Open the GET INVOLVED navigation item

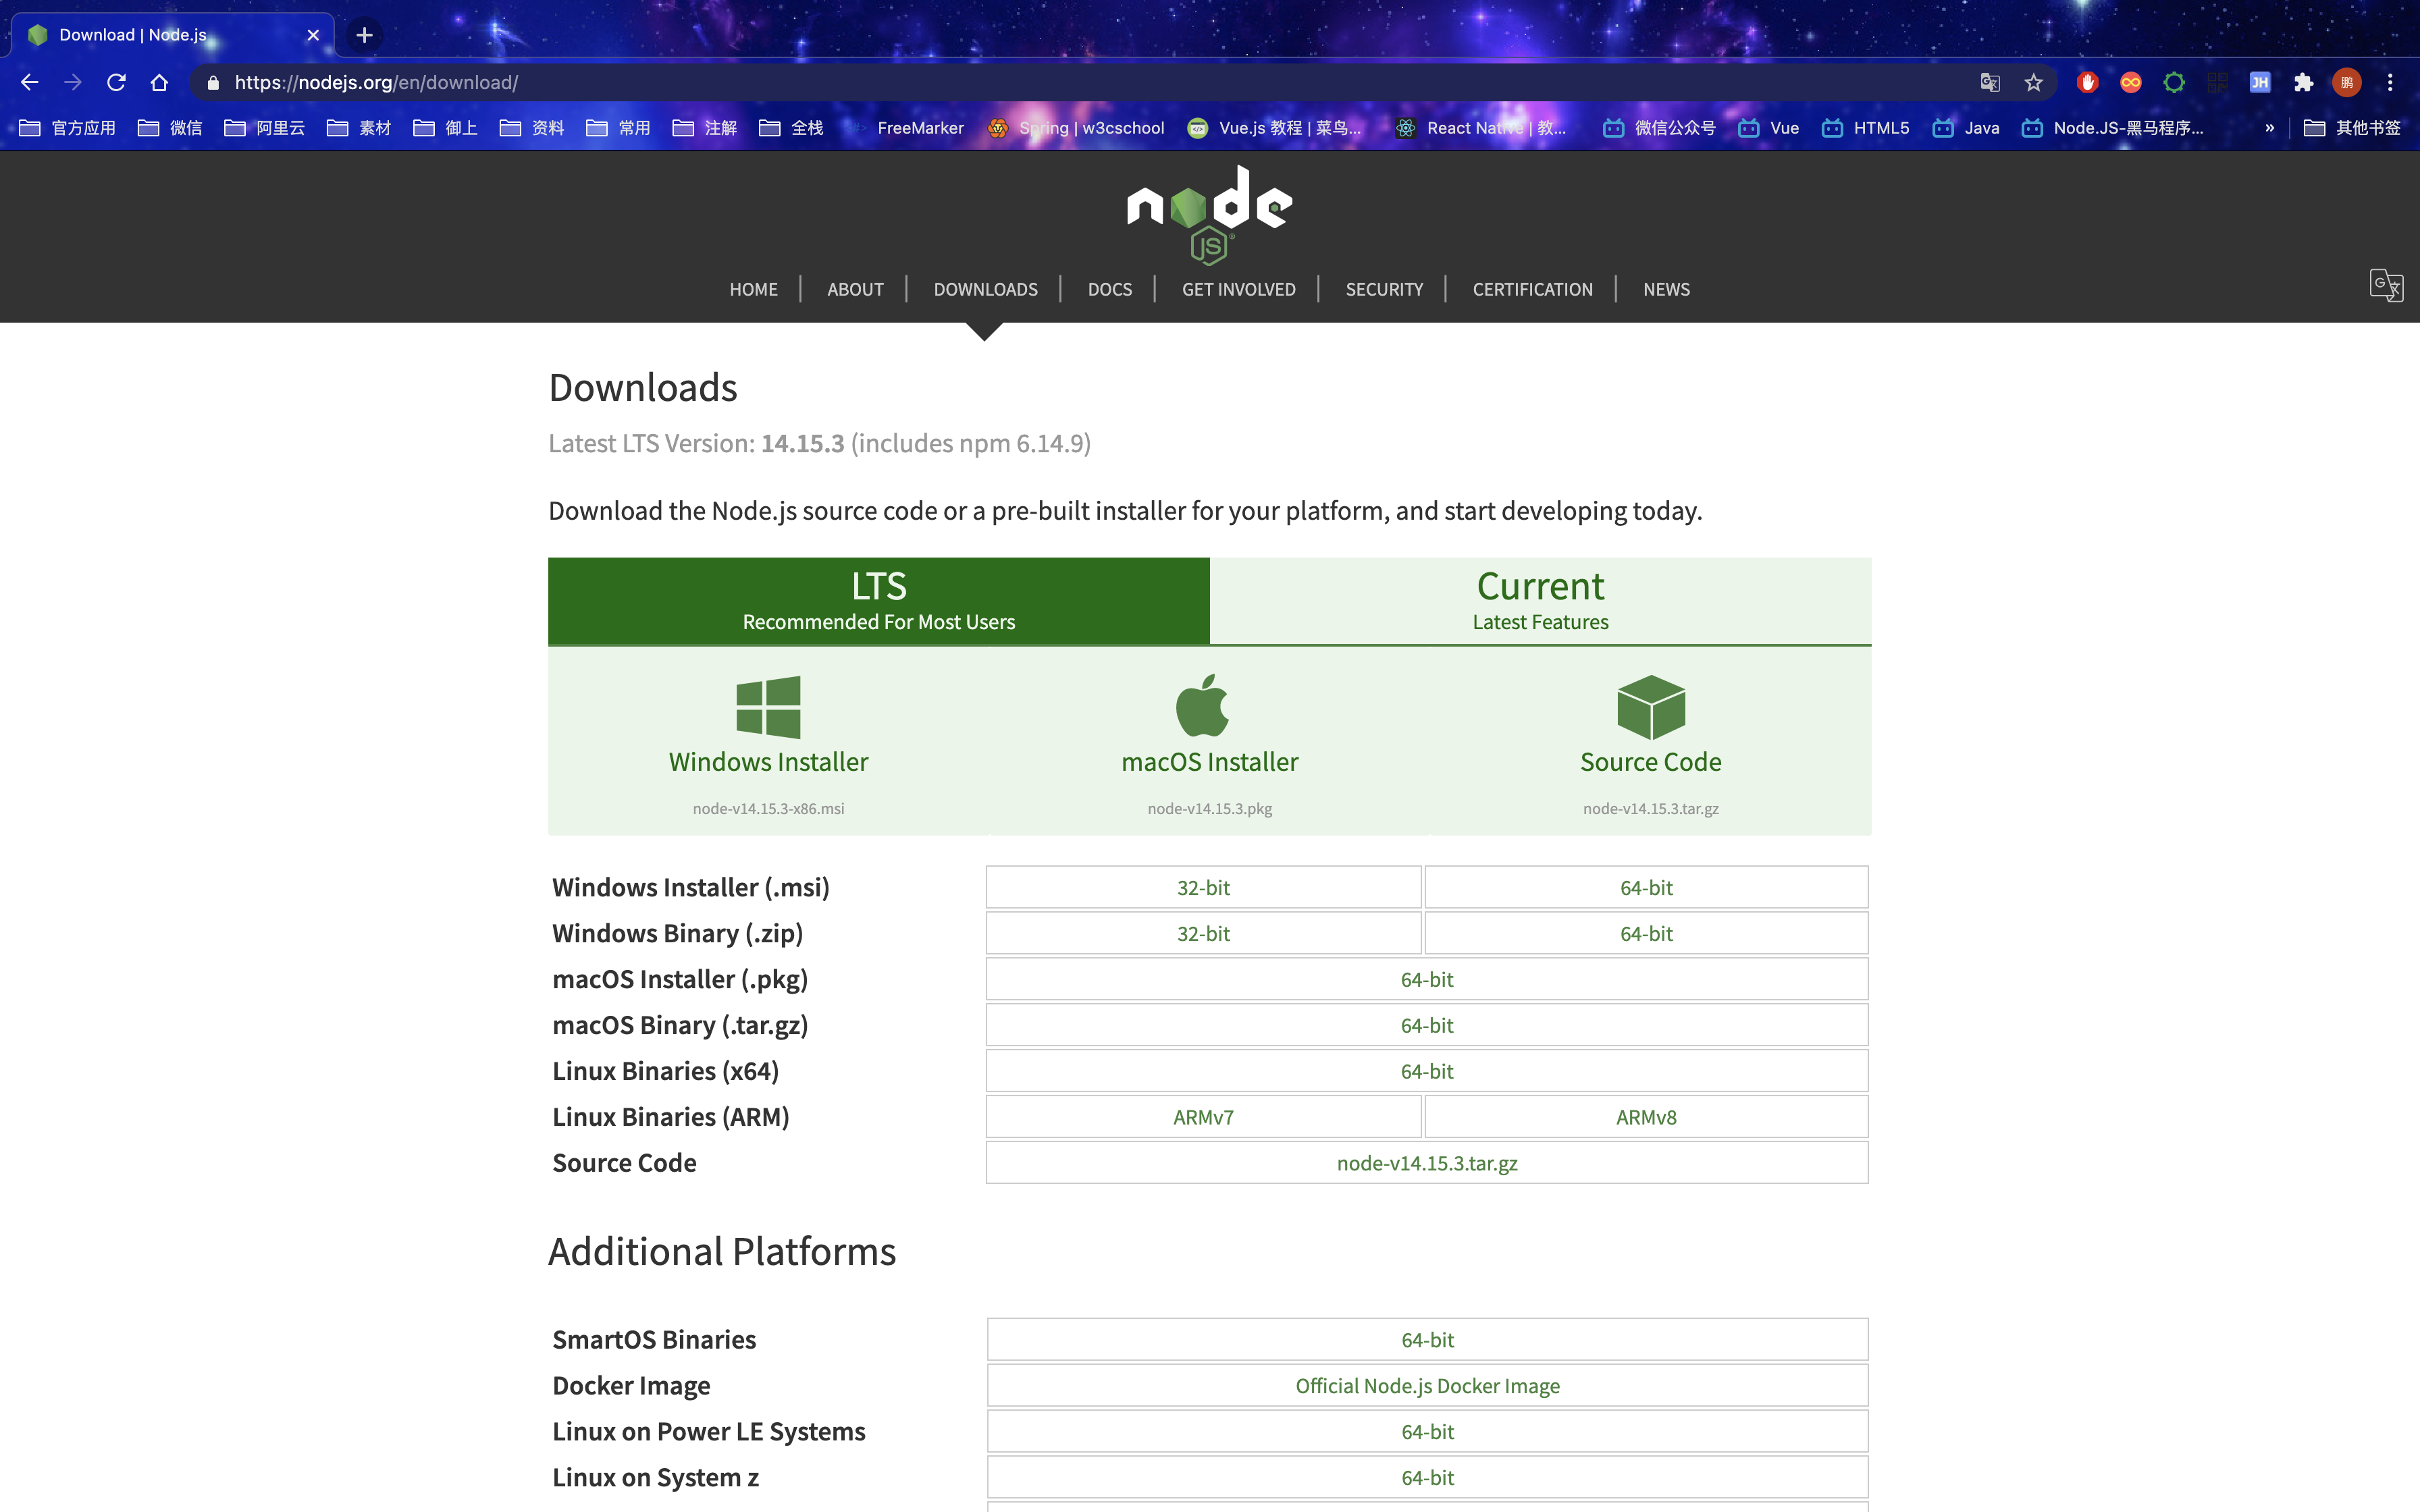(1238, 289)
